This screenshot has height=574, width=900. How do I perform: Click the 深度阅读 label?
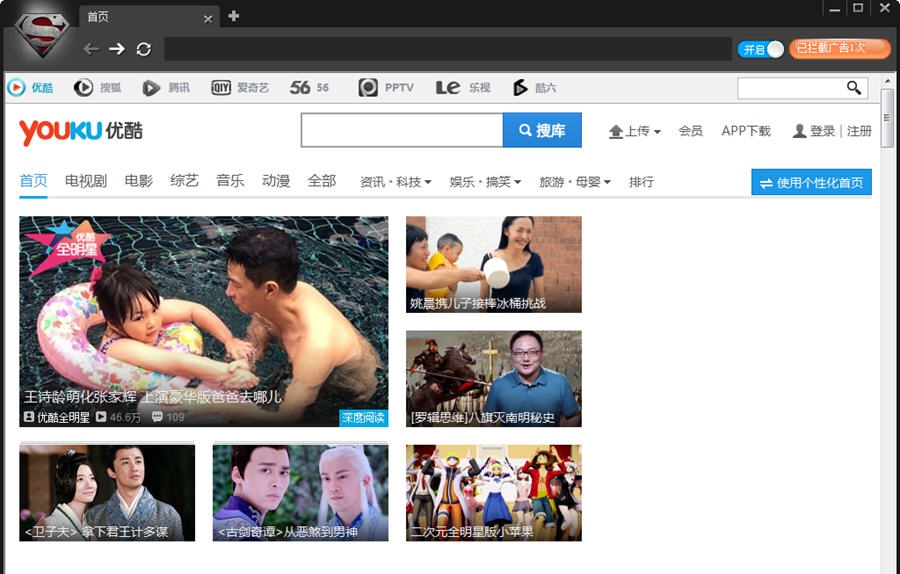[363, 418]
